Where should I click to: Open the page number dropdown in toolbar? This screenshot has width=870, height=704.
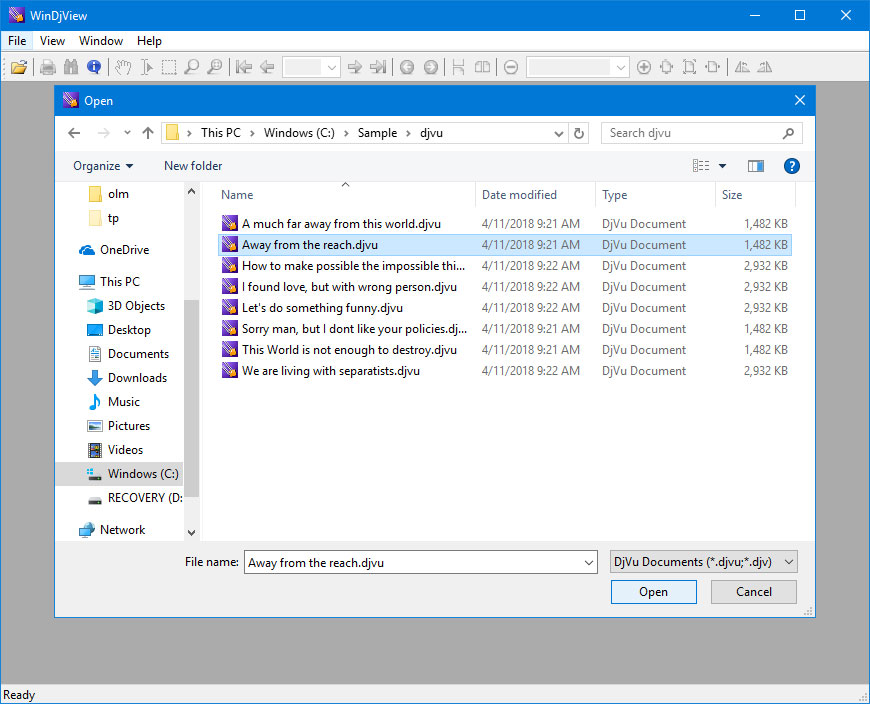tap(332, 68)
